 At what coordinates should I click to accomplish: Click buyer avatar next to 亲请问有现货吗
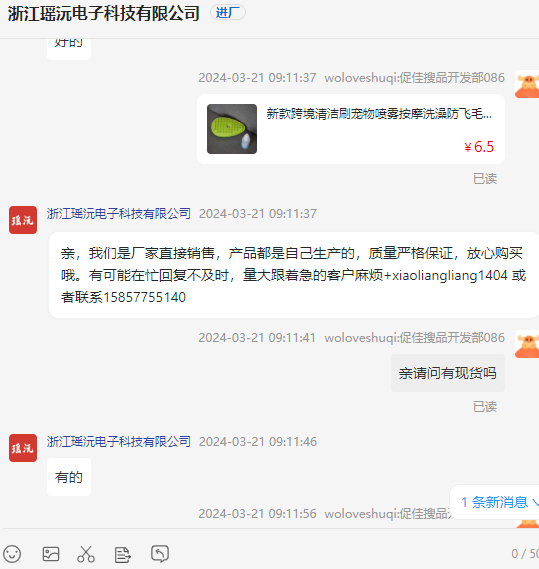[527, 344]
